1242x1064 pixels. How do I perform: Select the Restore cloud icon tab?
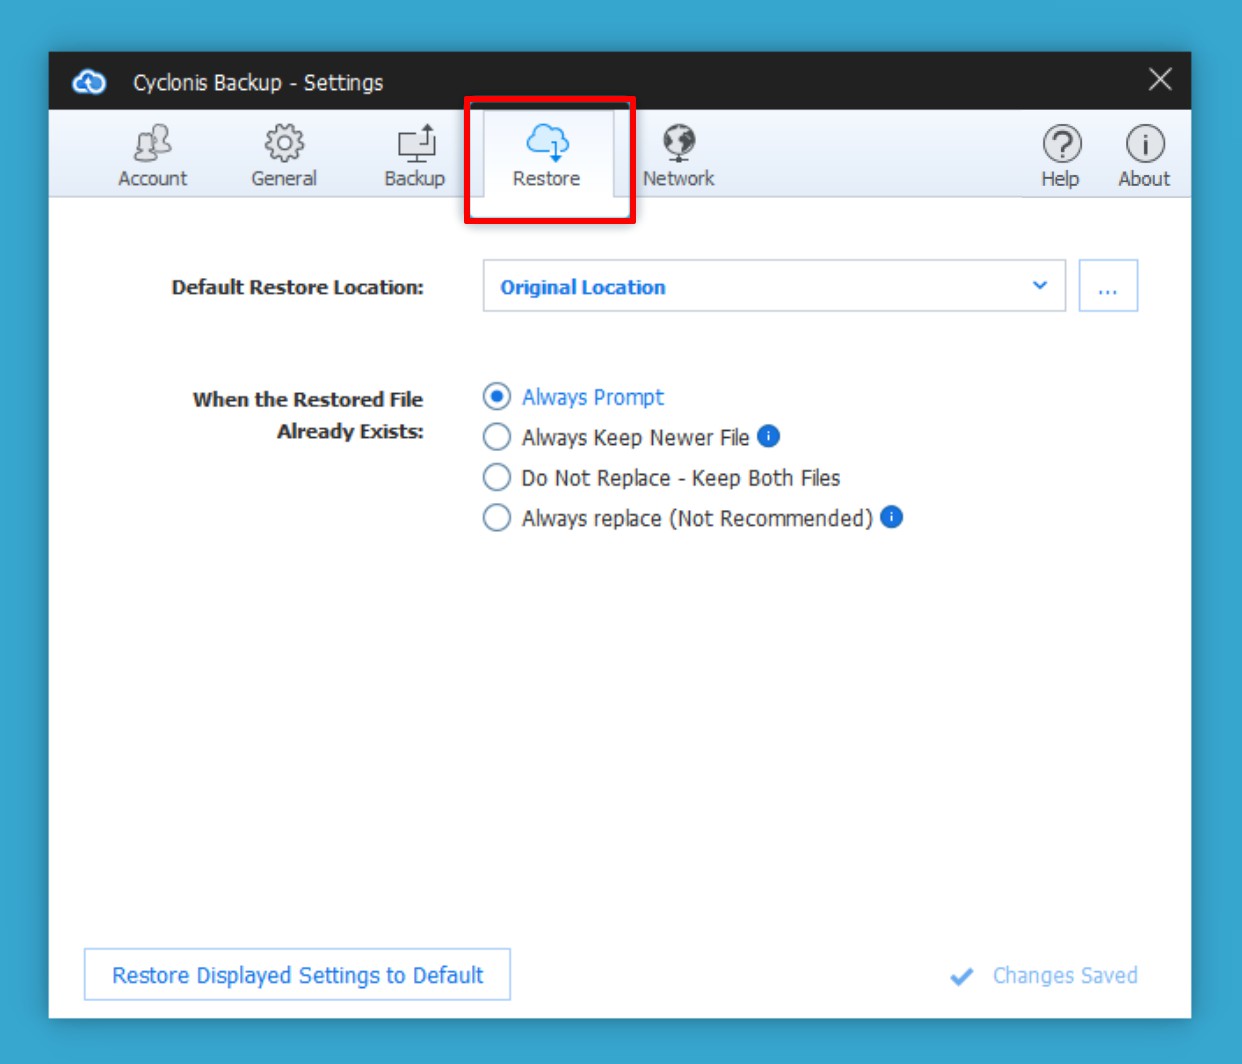coord(547,145)
